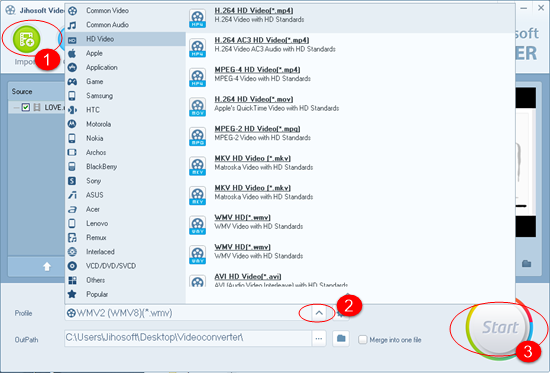Open the output folder icon button
The height and width of the screenshot is (373, 550).
(x=341, y=339)
